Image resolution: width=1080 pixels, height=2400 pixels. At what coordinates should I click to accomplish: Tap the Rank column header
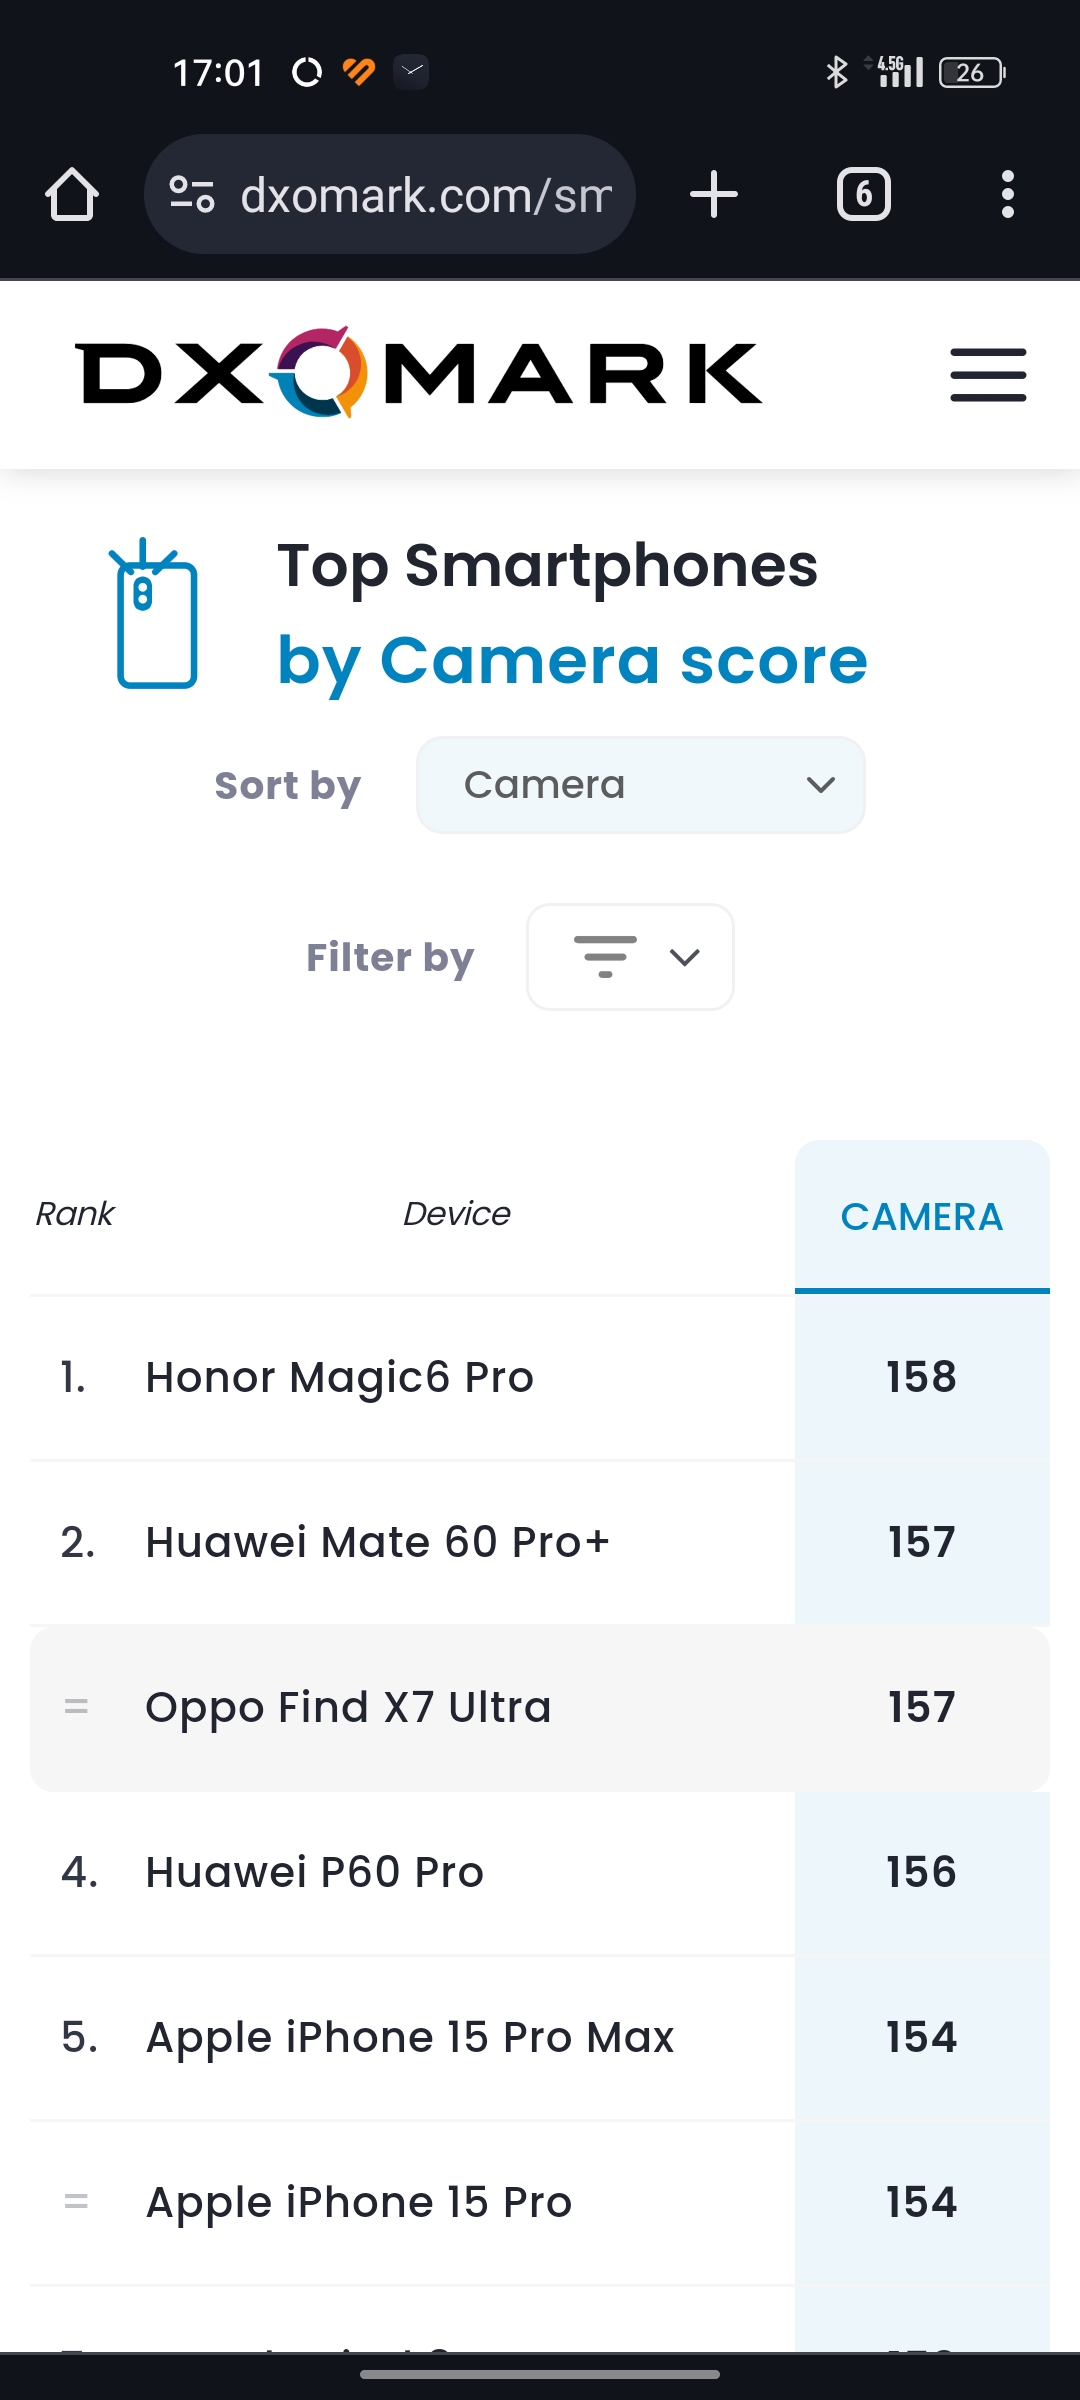point(75,1214)
